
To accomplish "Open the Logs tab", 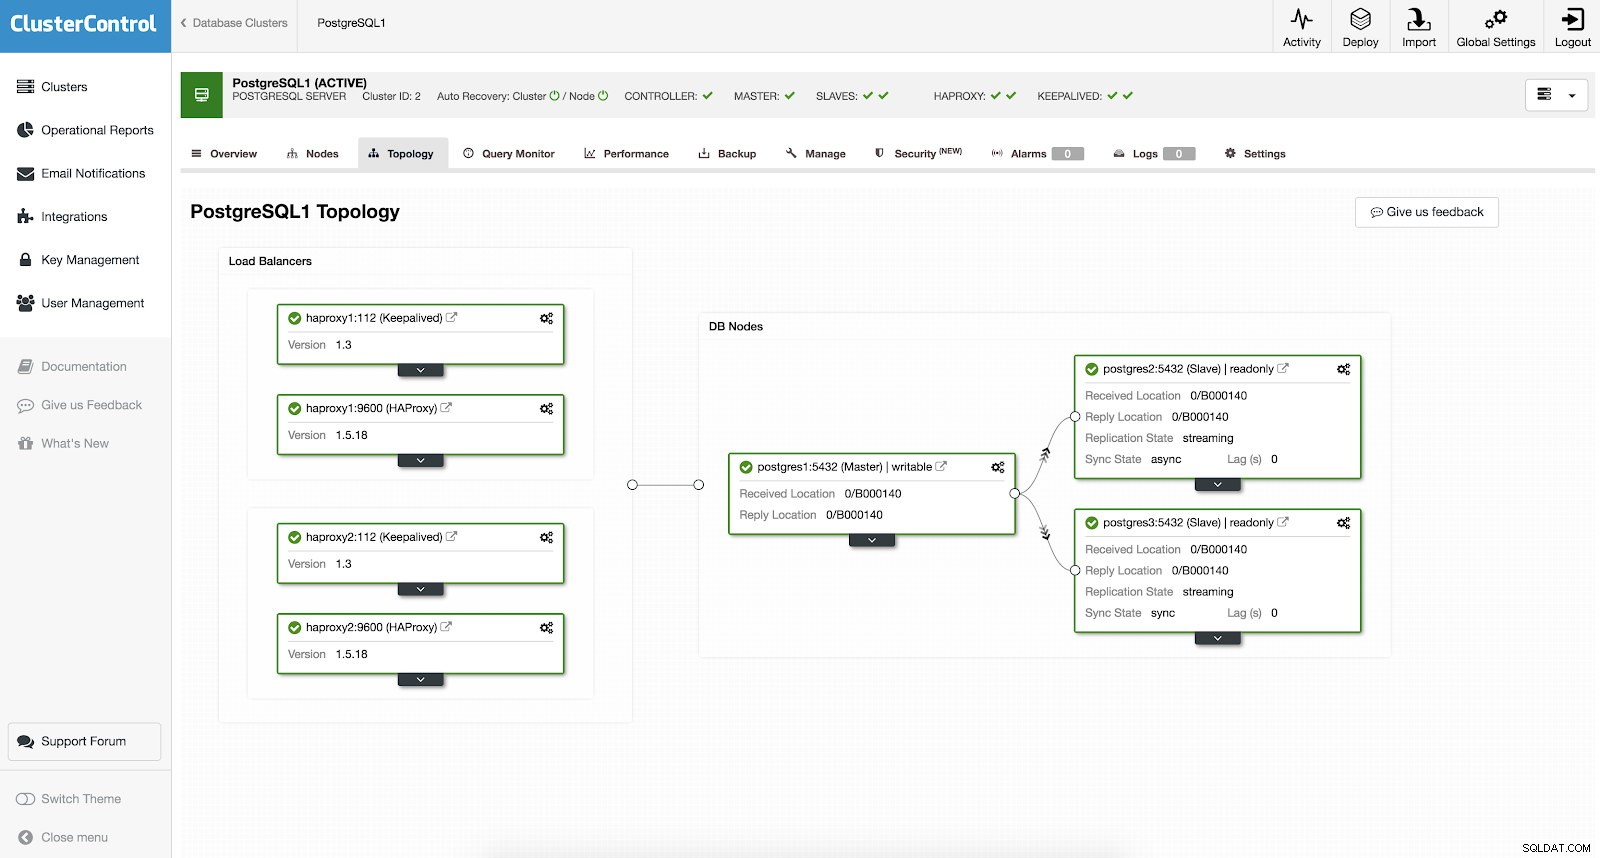I will point(1154,154).
